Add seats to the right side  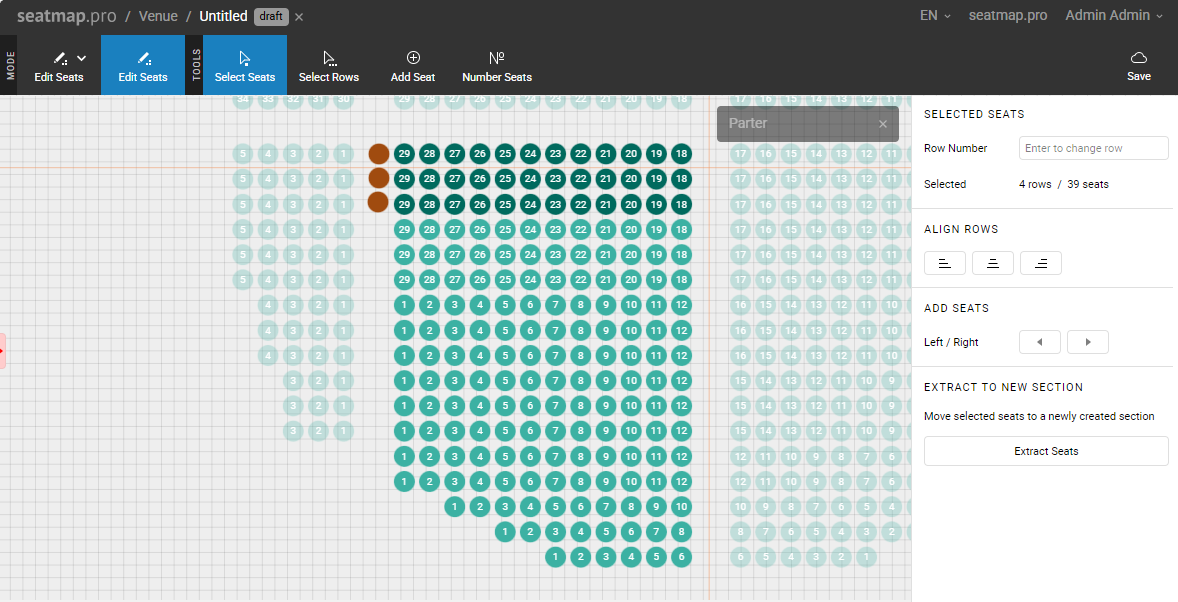[x=1088, y=342]
